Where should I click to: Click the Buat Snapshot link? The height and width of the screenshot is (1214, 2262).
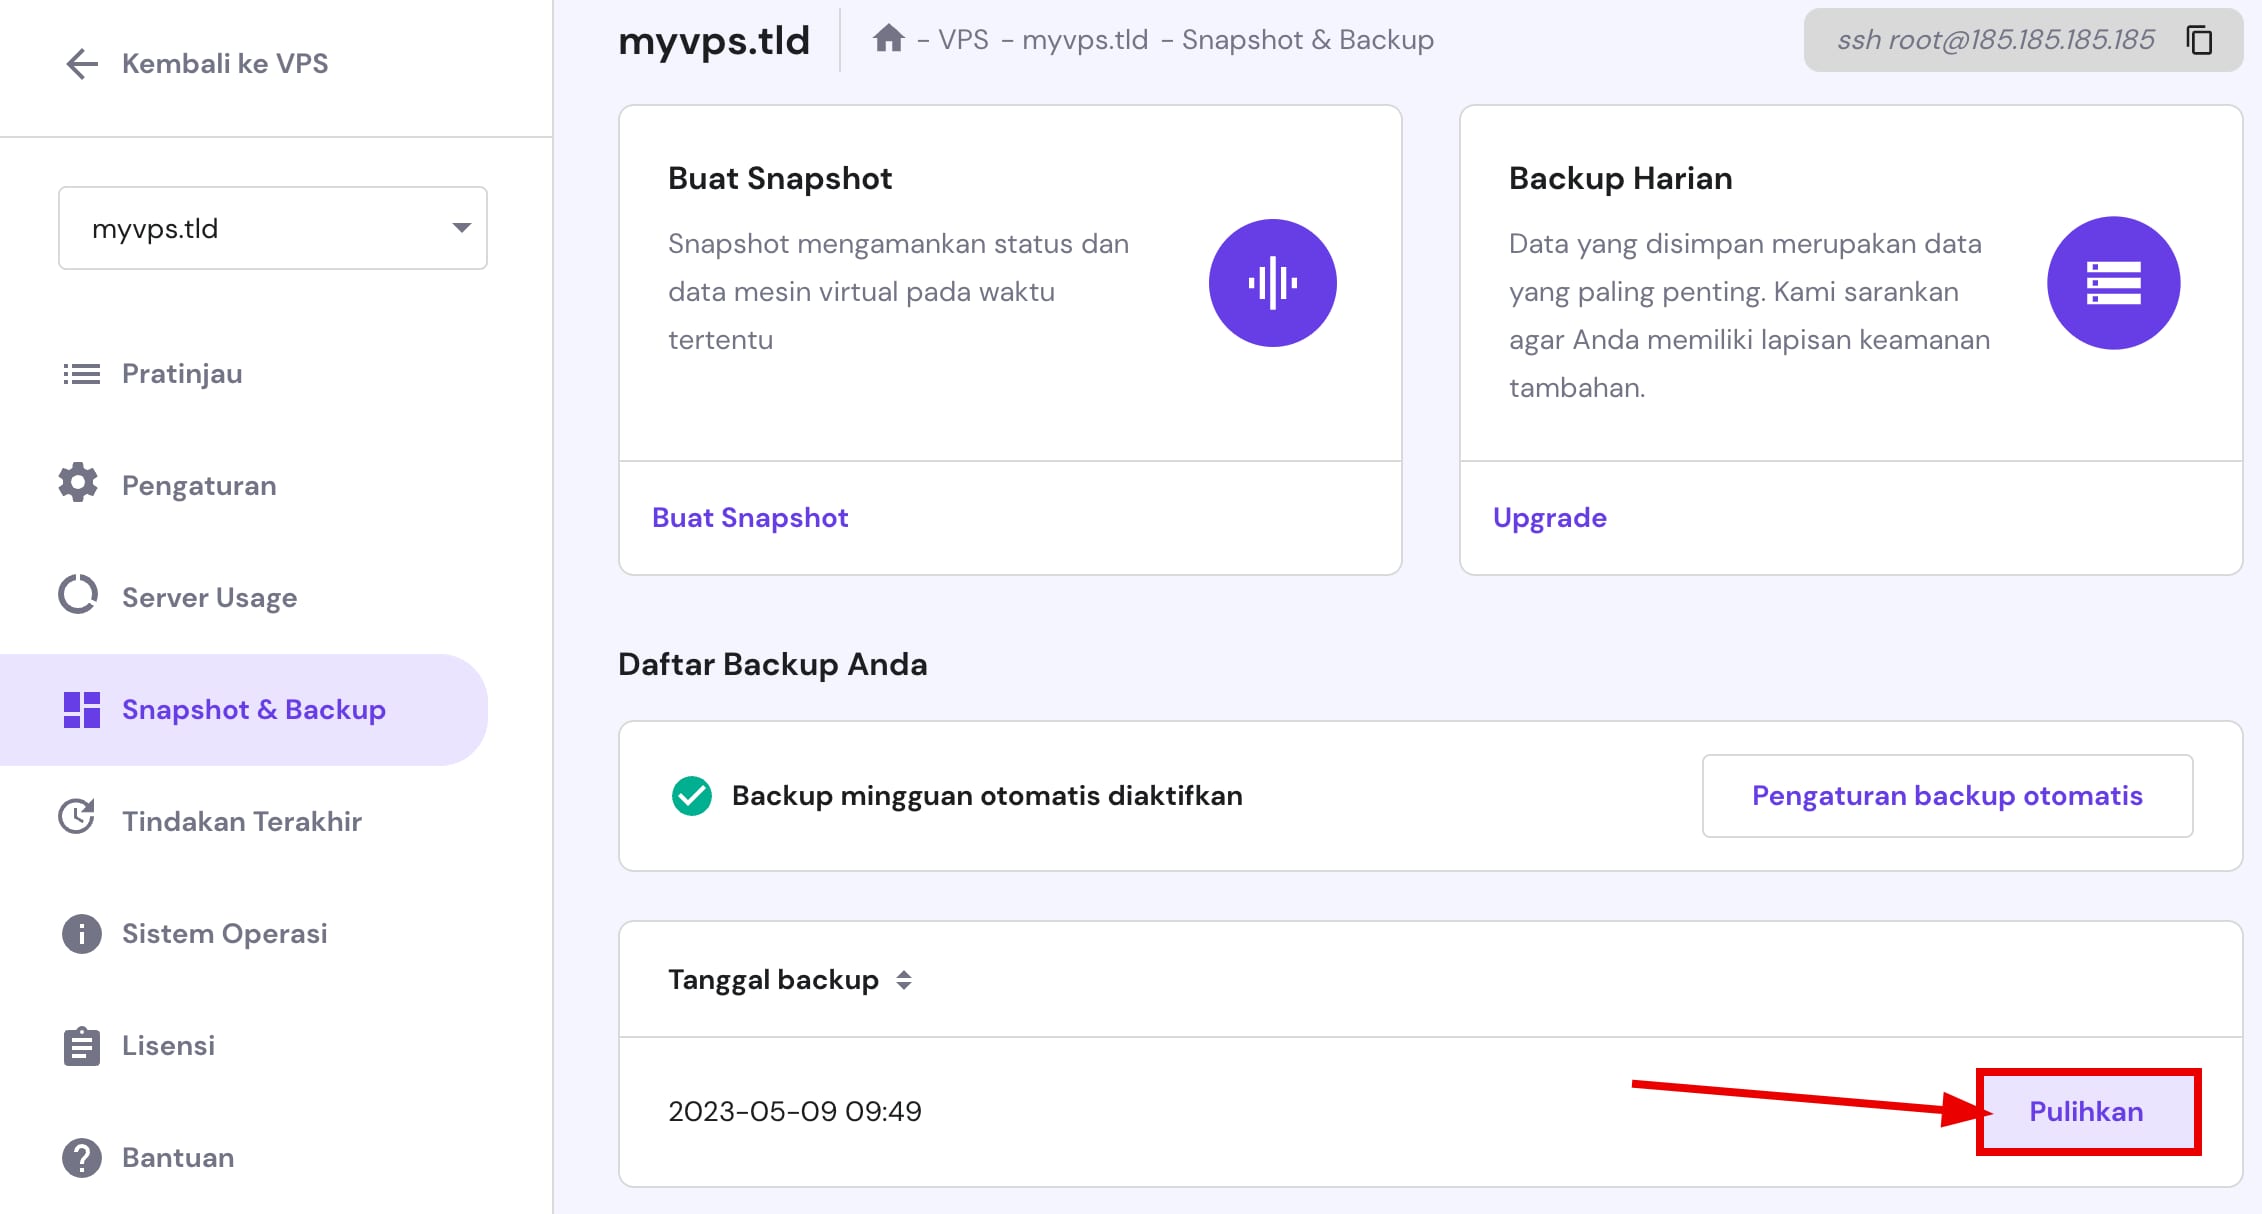click(x=749, y=517)
